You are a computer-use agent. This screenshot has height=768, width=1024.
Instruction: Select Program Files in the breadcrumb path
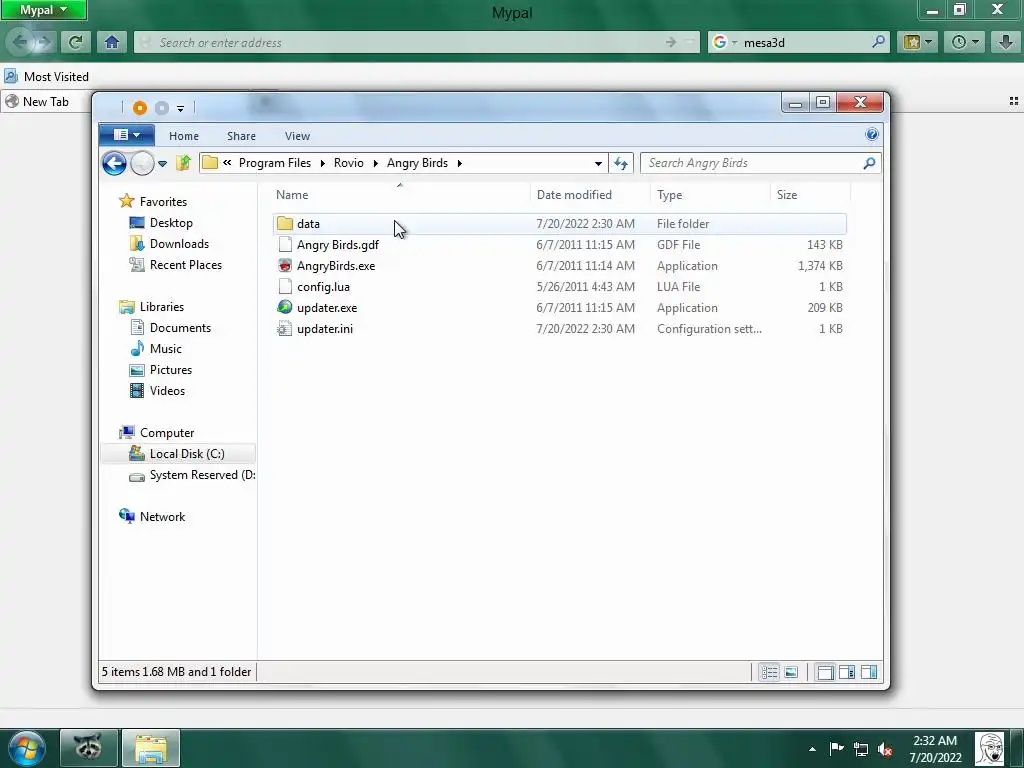(x=275, y=163)
